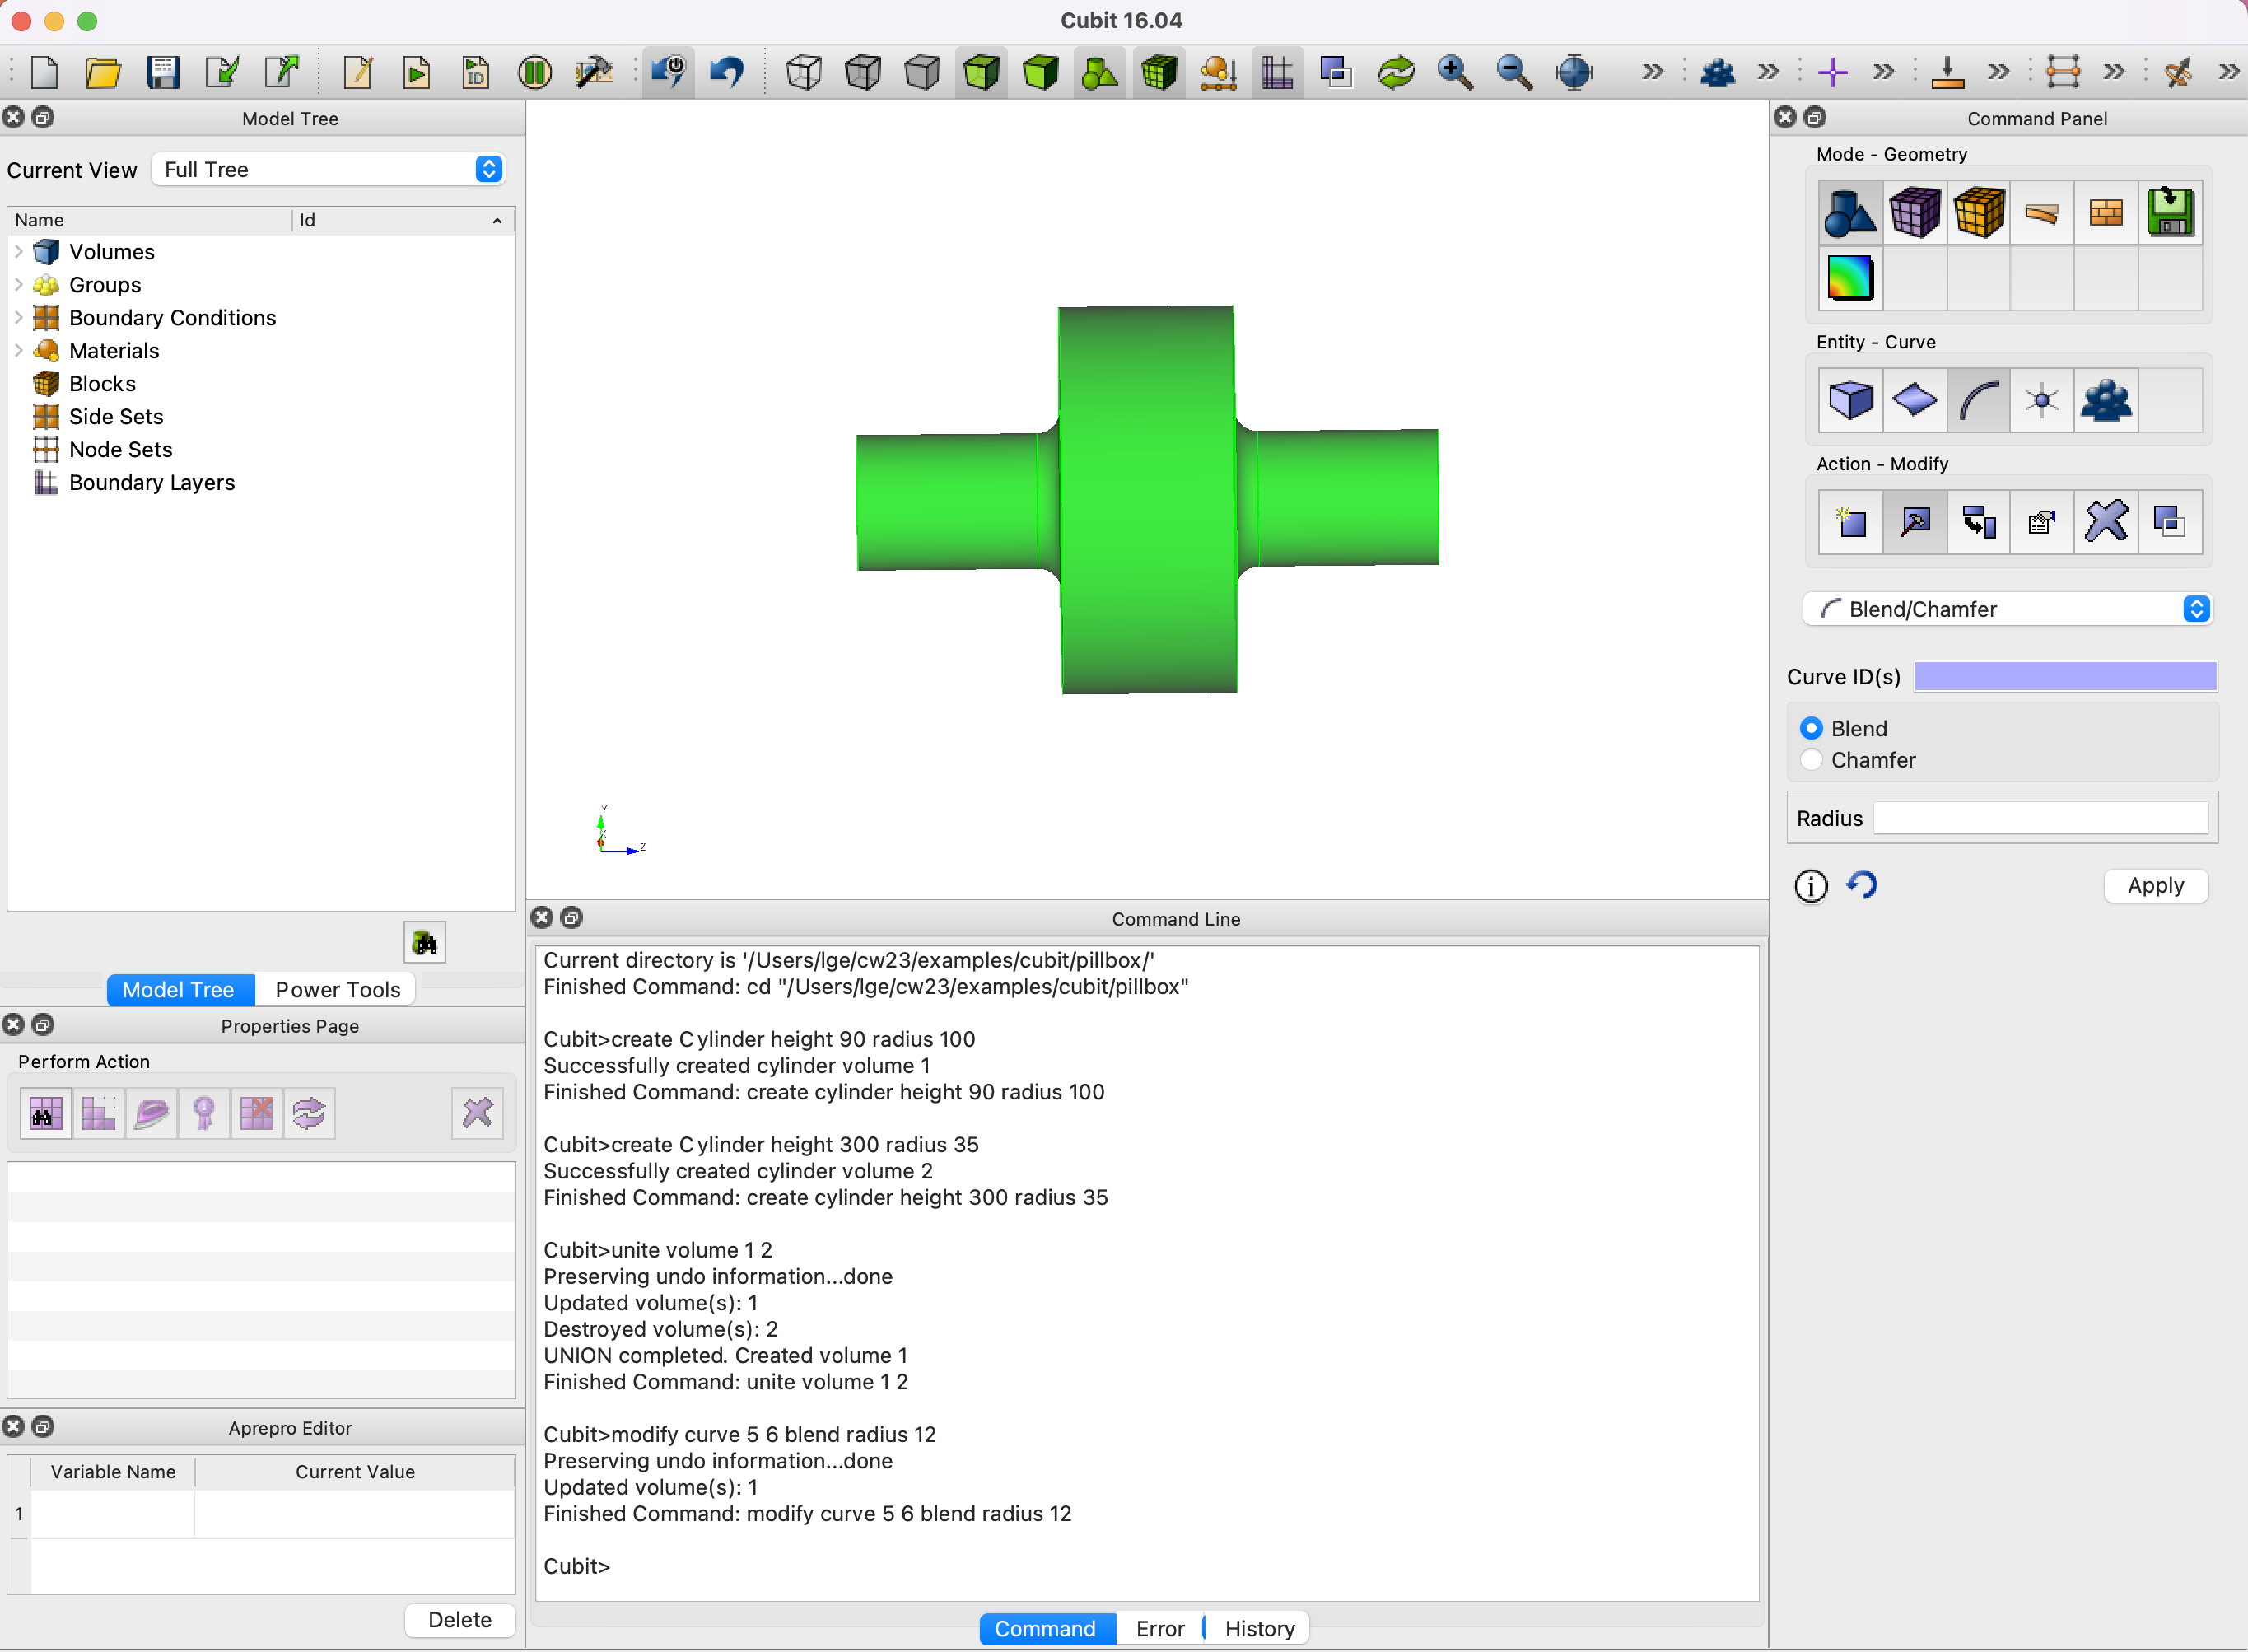Click the Delete action X icon
The height and width of the screenshot is (1652, 2248).
2106,522
